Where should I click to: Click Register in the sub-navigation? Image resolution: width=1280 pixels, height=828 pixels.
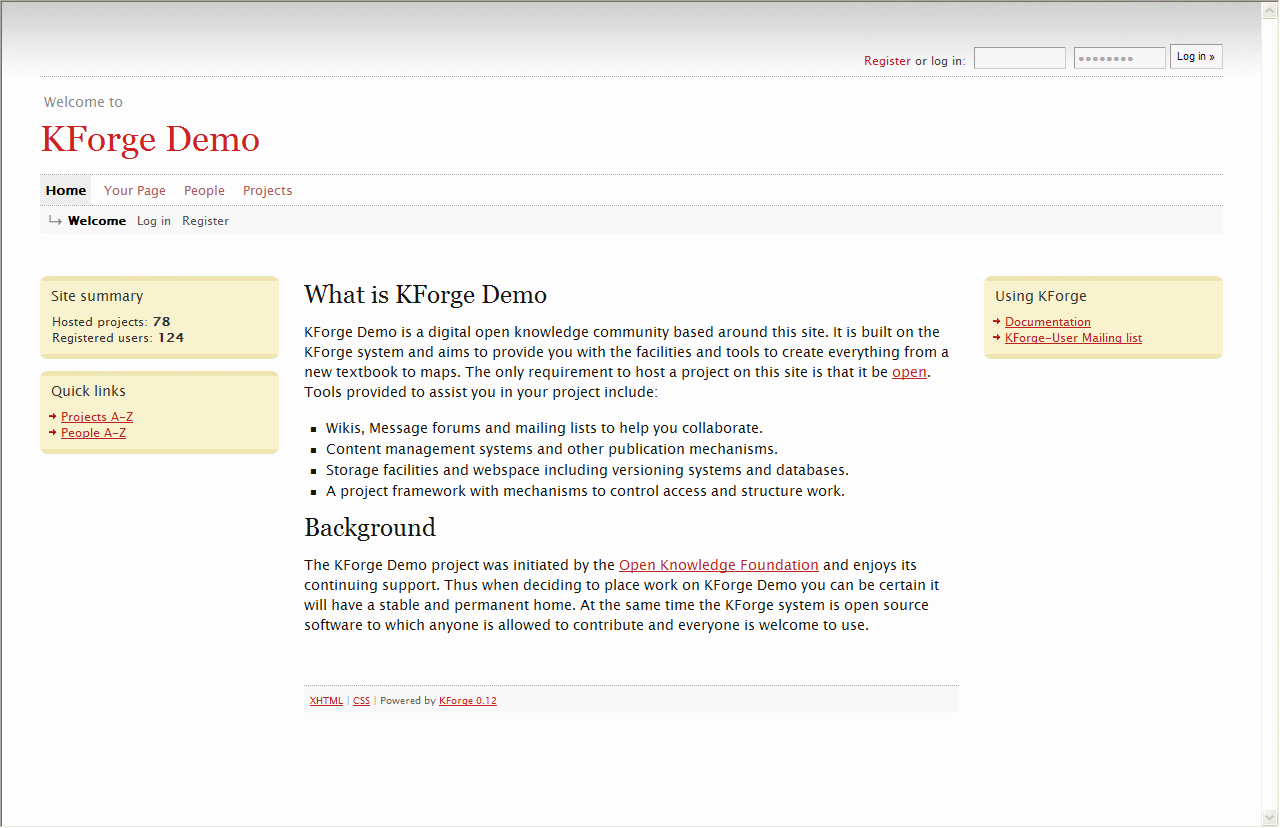coord(205,221)
